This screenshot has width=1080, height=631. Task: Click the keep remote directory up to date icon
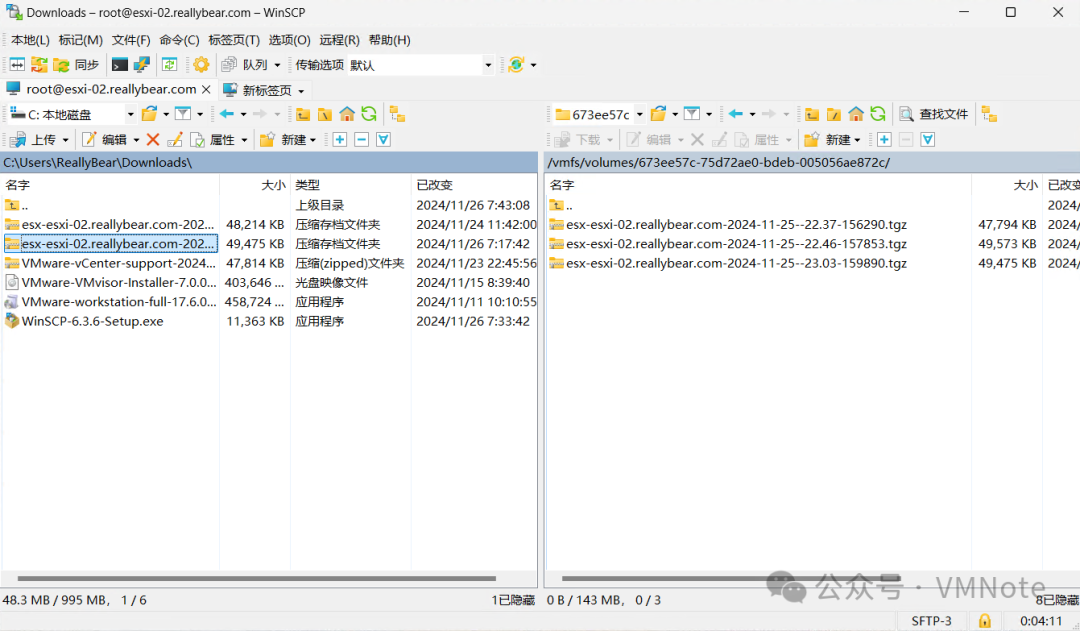(x=169, y=65)
